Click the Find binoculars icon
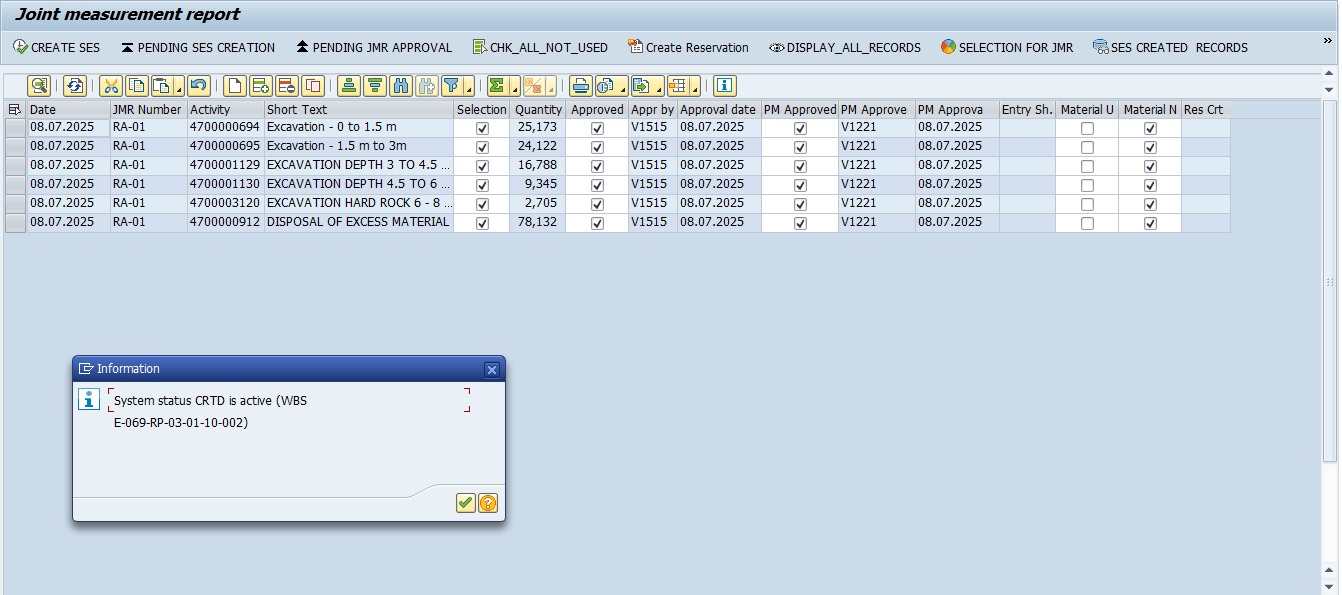 click(401, 86)
